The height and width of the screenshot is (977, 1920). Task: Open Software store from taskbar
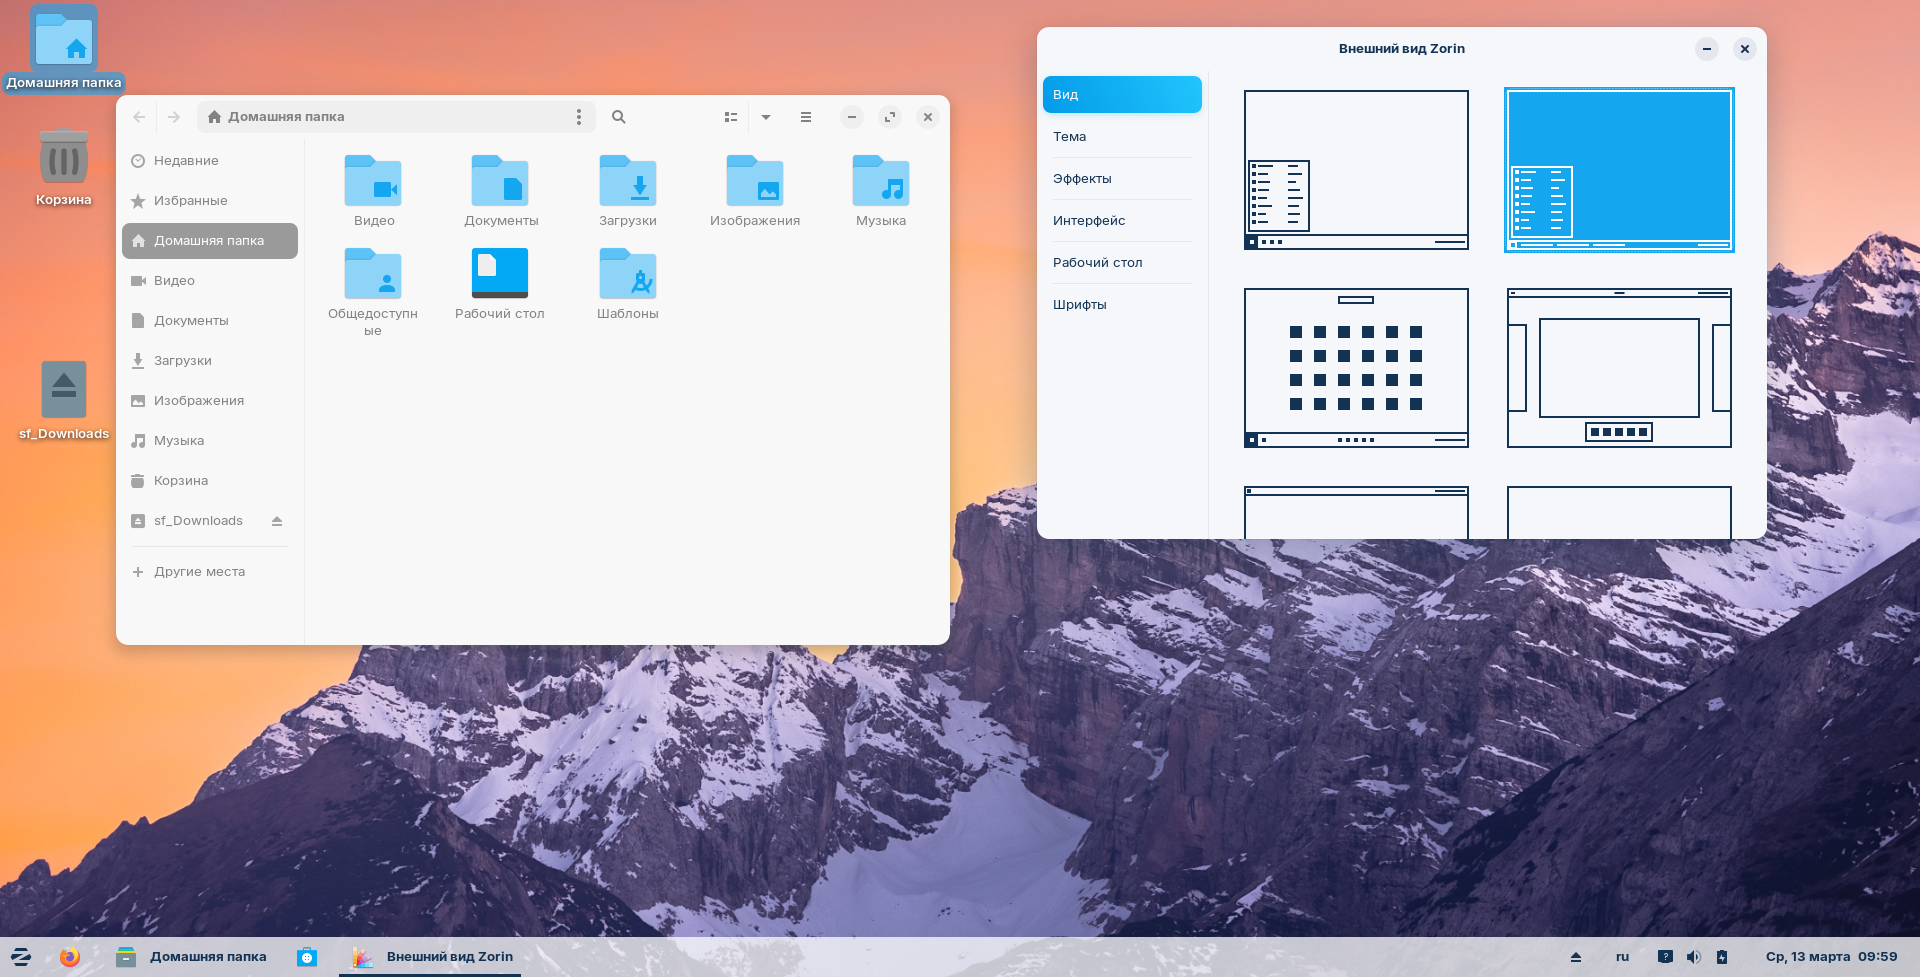tap(307, 957)
